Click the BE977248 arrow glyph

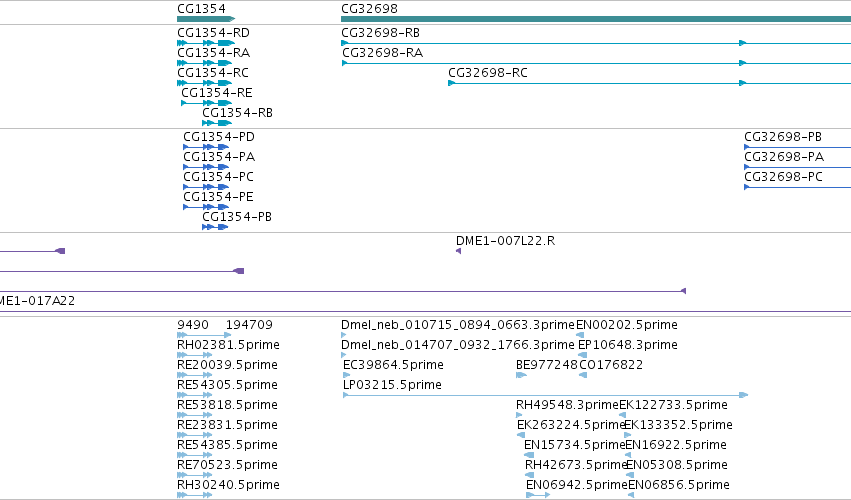(521, 375)
